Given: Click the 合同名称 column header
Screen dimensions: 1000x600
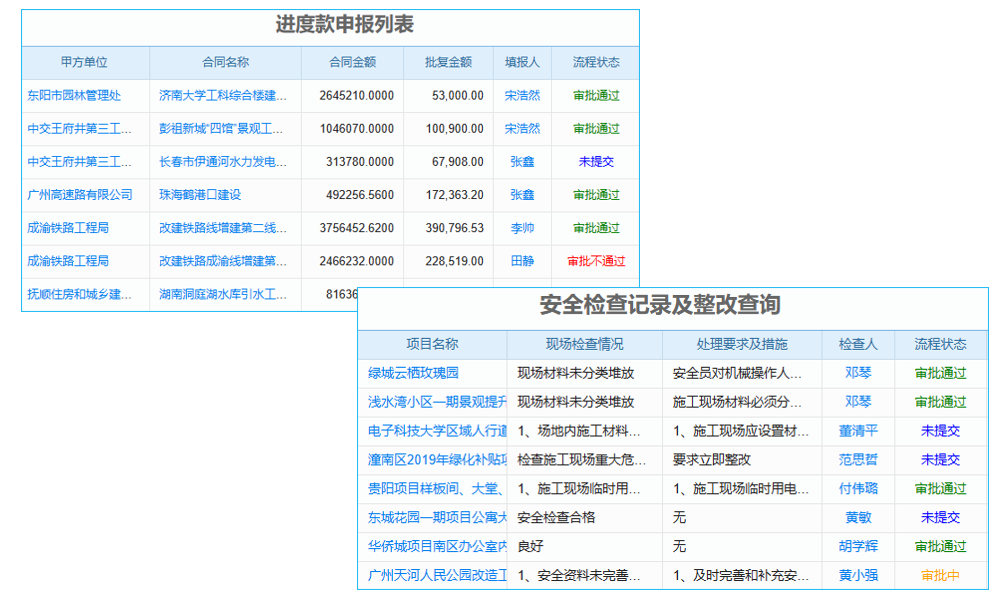Looking at the screenshot, I should [222, 62].
